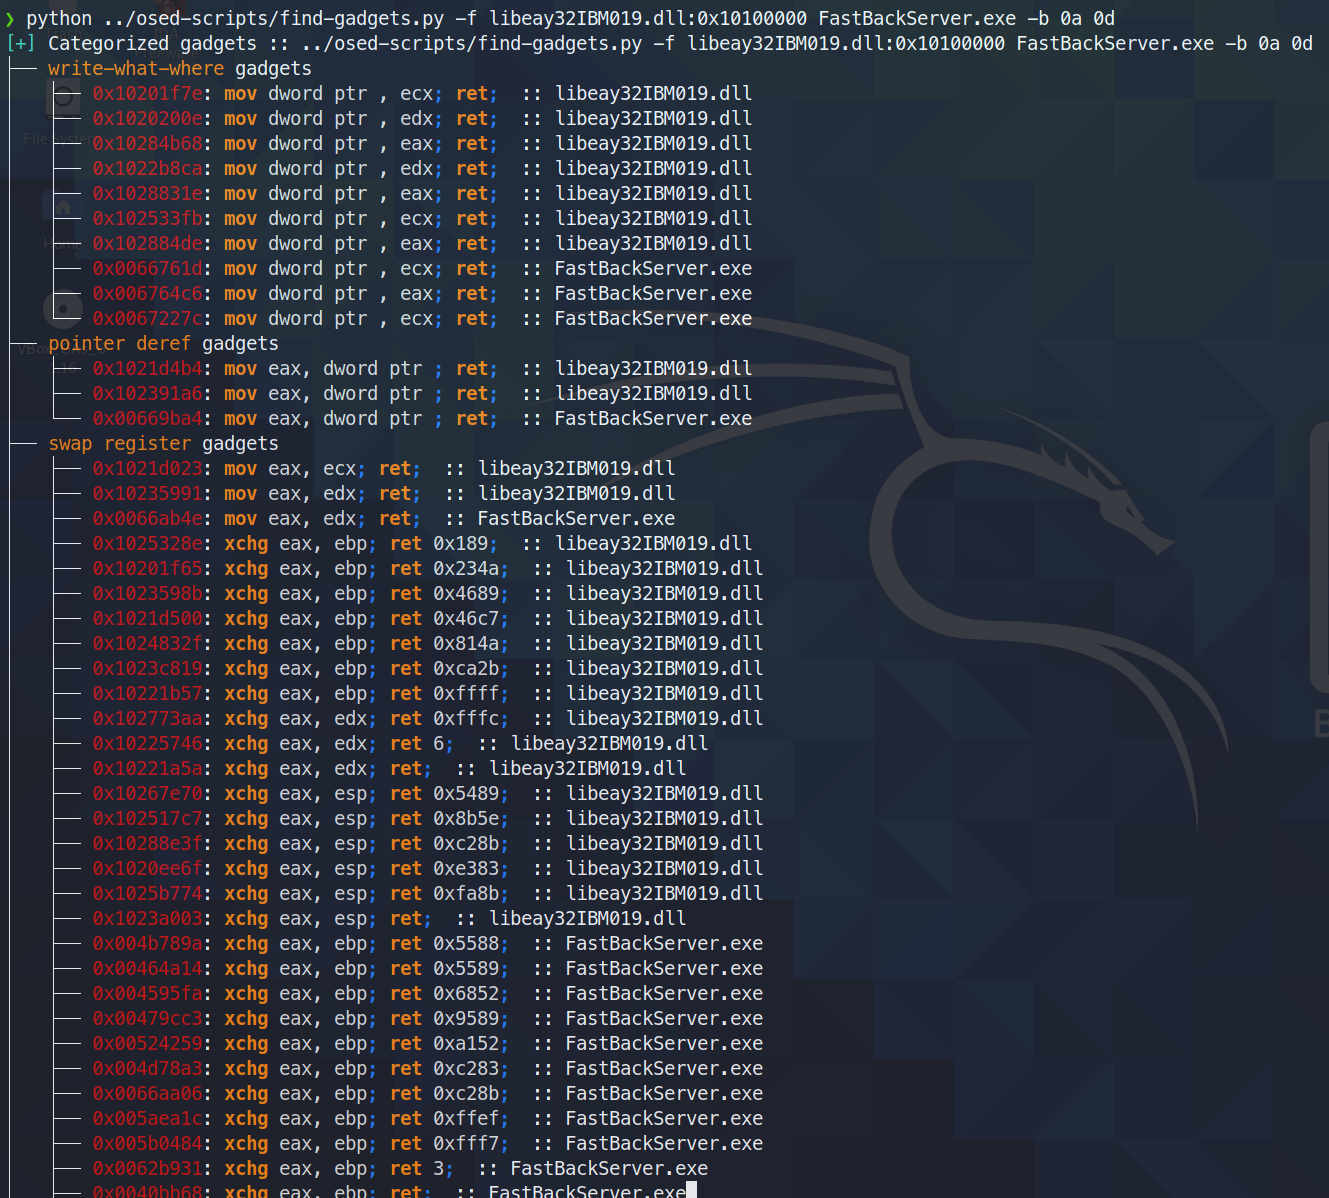The height and width of the screenshot is (1198, 1329).
Task: Click the '[+] Categorized gadgets' output line
Action: coord(660,44)
